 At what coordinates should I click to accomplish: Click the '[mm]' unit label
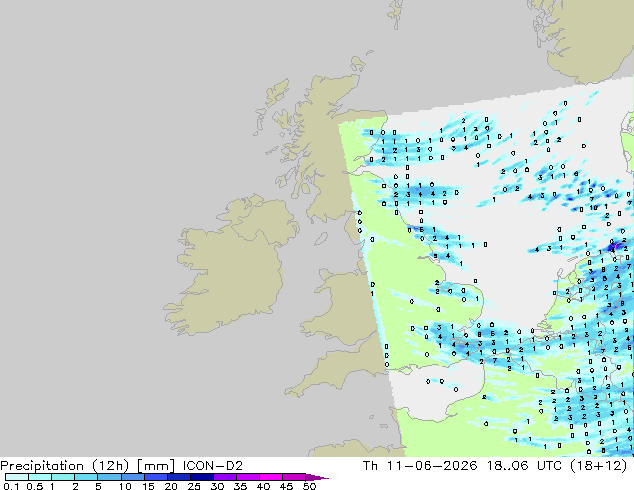click(156, 466)
